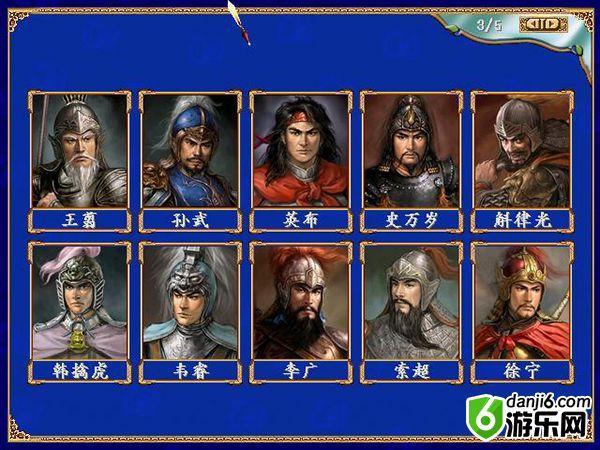Select the portrait of 王翦

point(80,150)
